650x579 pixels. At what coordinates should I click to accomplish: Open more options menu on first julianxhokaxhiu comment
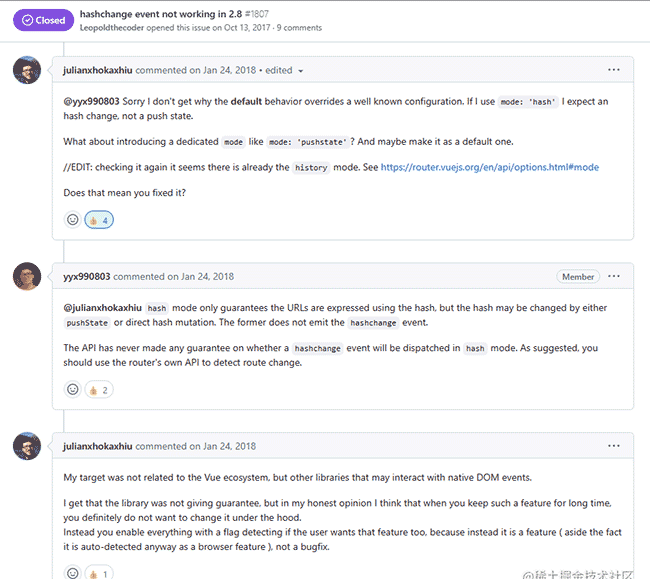pos(614,70)
